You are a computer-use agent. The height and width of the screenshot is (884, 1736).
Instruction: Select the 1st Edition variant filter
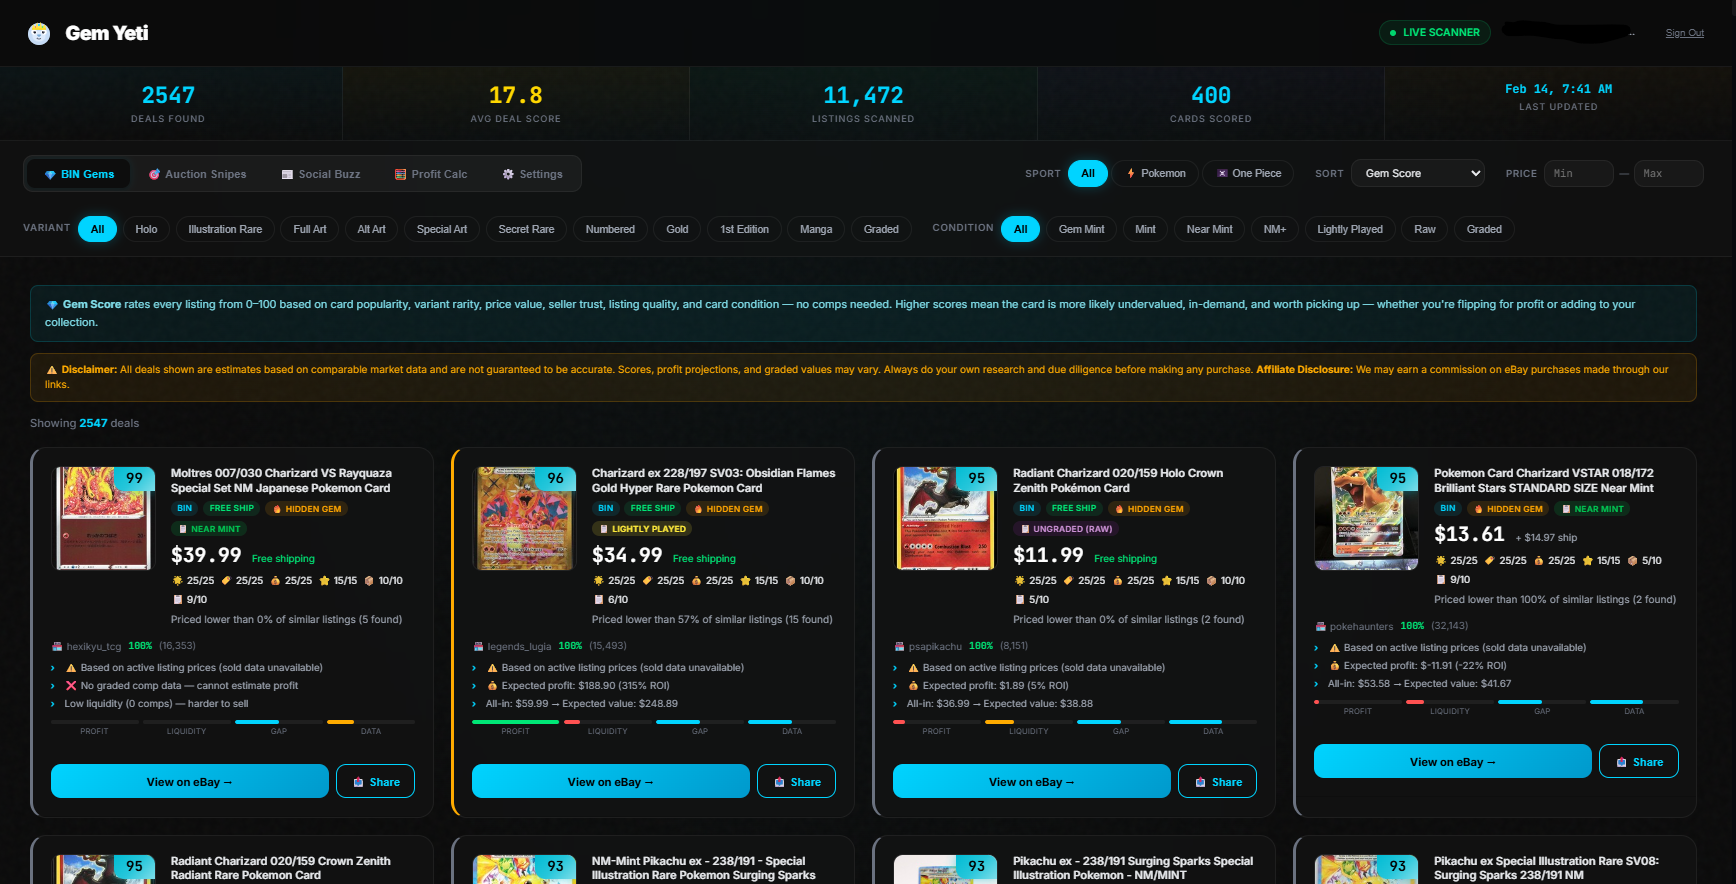pyautogui.click(x=745, y=229)
